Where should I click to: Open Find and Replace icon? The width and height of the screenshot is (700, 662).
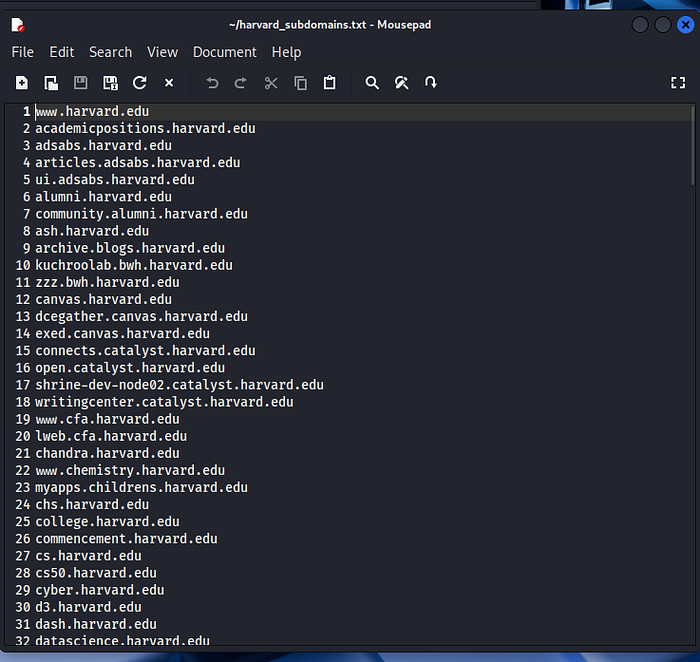401,83
